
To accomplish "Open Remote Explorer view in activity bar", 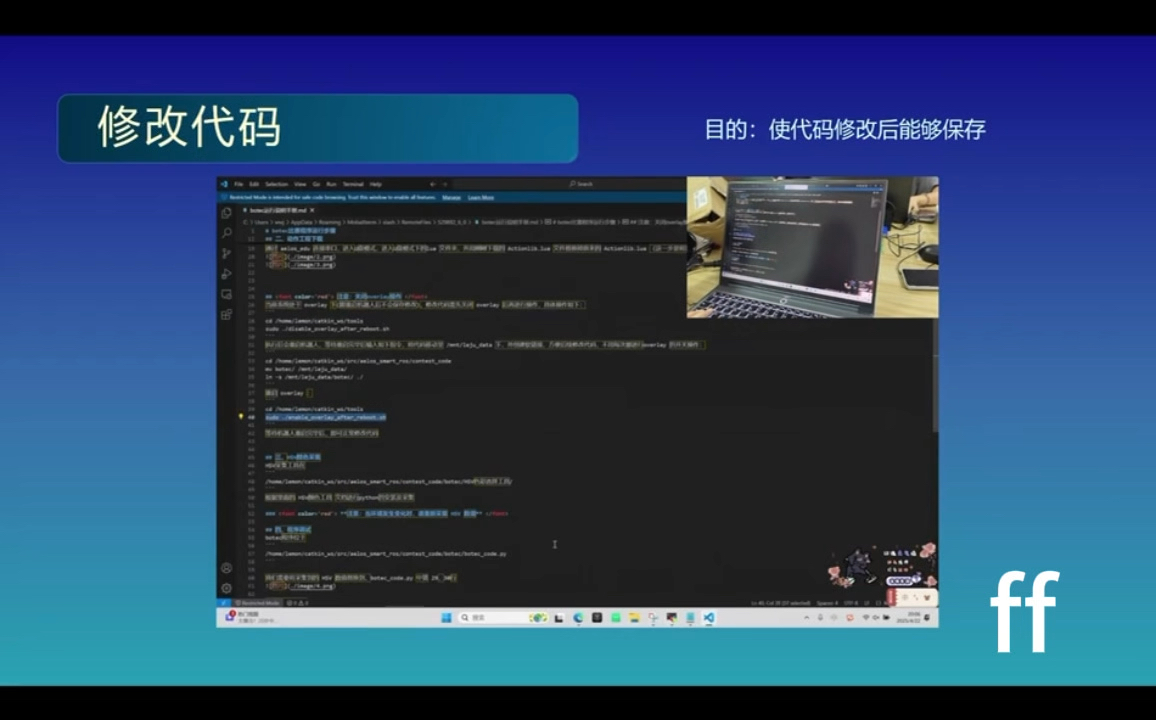I will 226,294.
